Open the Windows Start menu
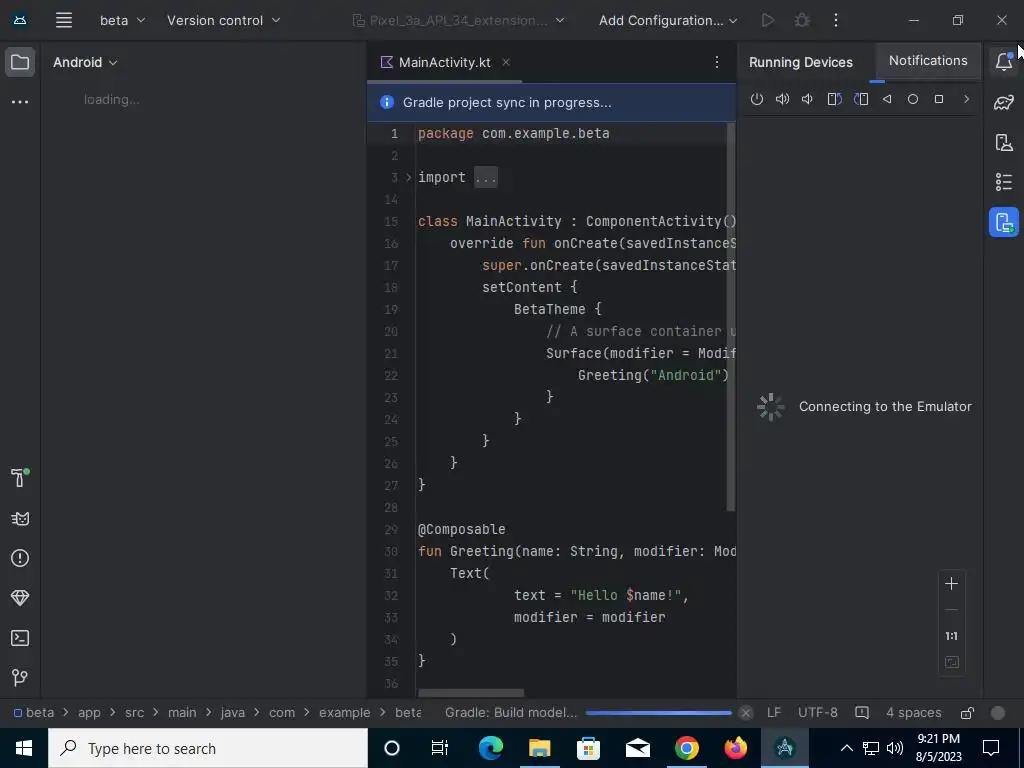1024x768 pixels. pos(24,748)
